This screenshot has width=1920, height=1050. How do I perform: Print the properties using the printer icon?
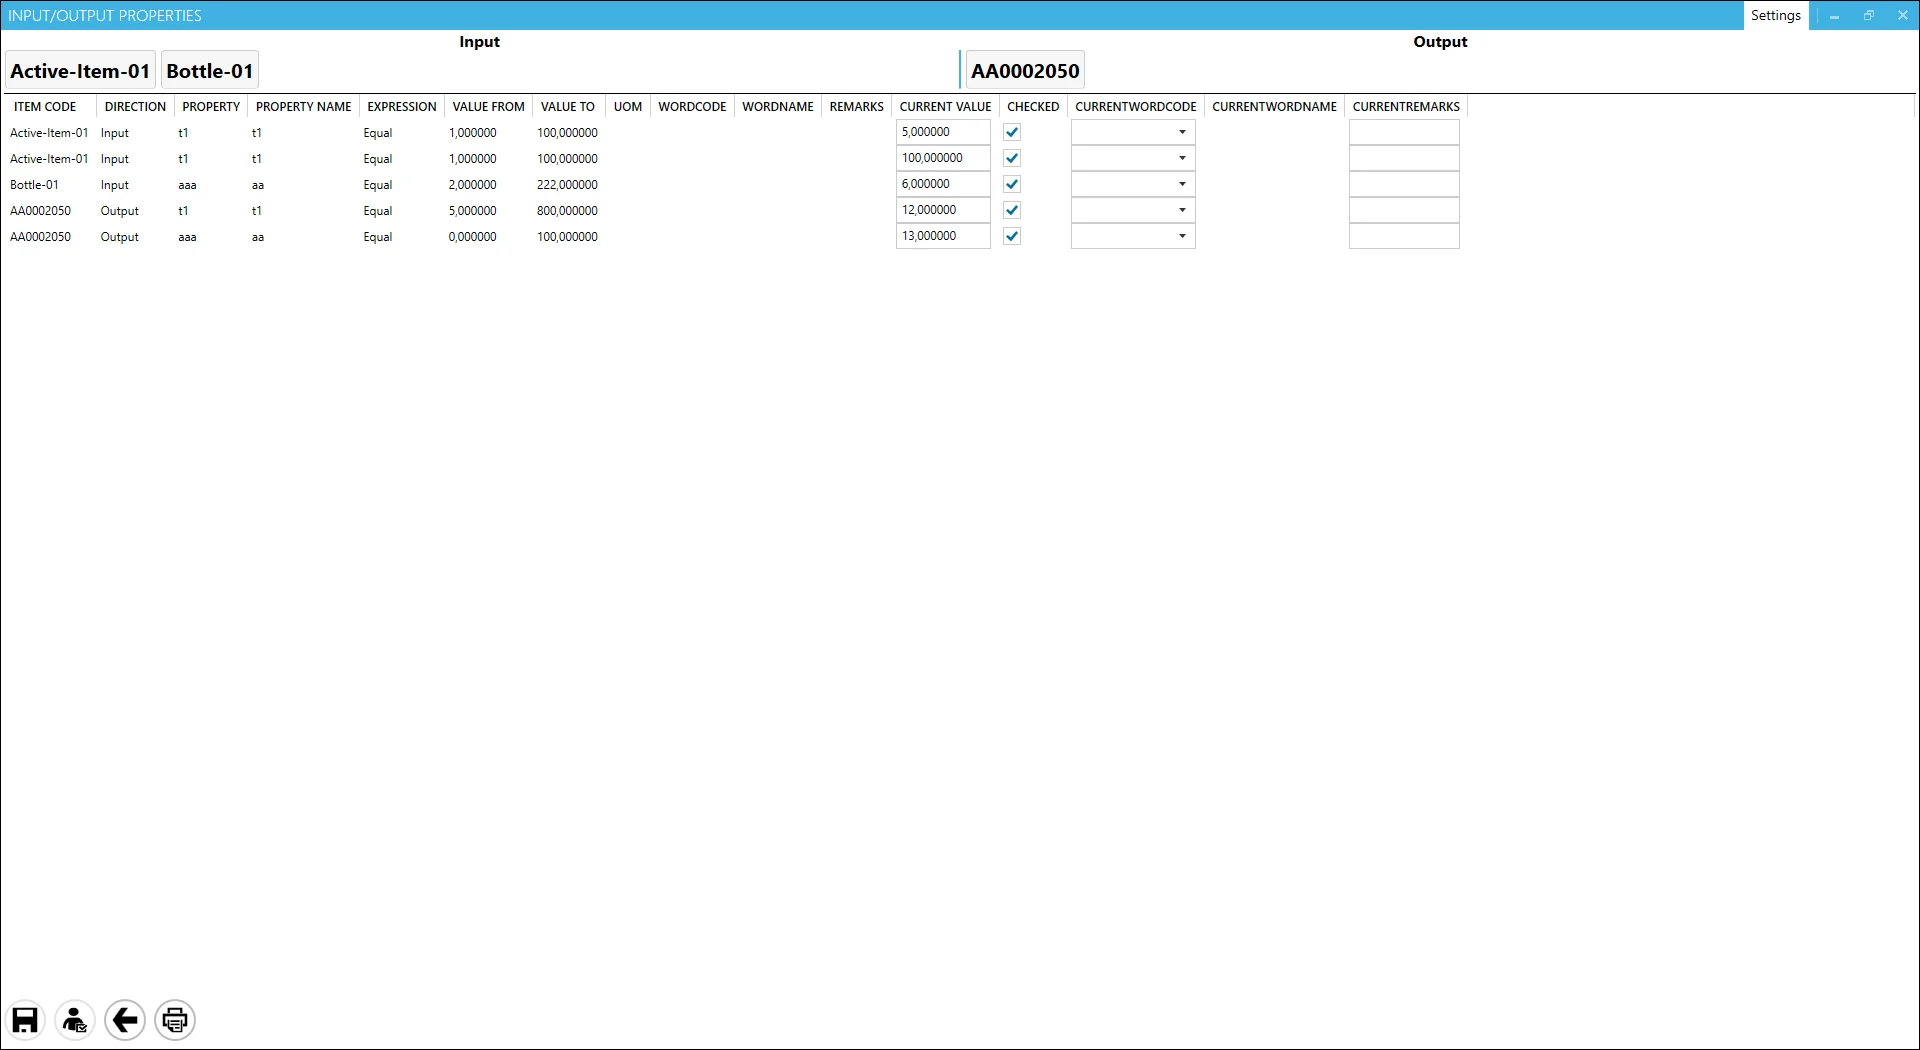(175, 1020)
